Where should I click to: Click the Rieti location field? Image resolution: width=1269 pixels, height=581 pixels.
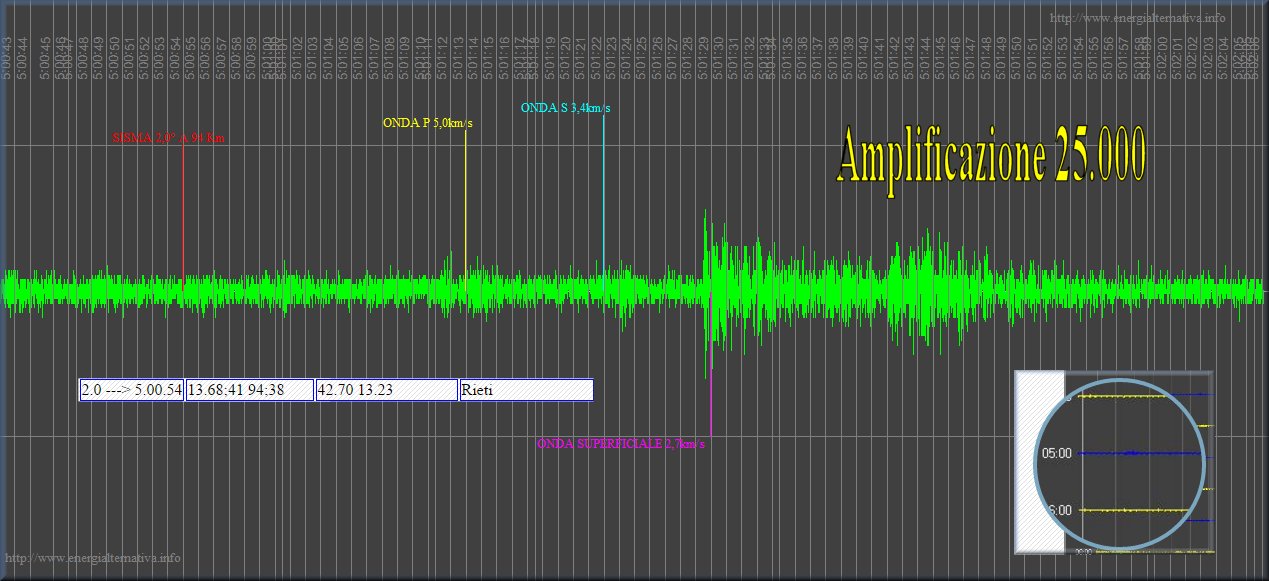point(527,390)
